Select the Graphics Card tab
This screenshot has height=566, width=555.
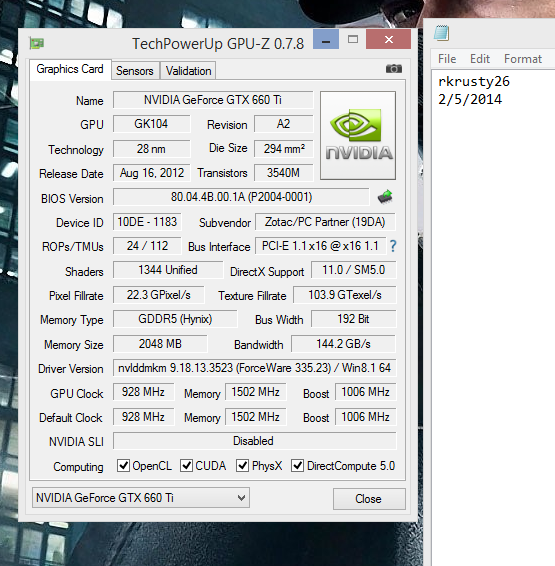pos(70,69)
